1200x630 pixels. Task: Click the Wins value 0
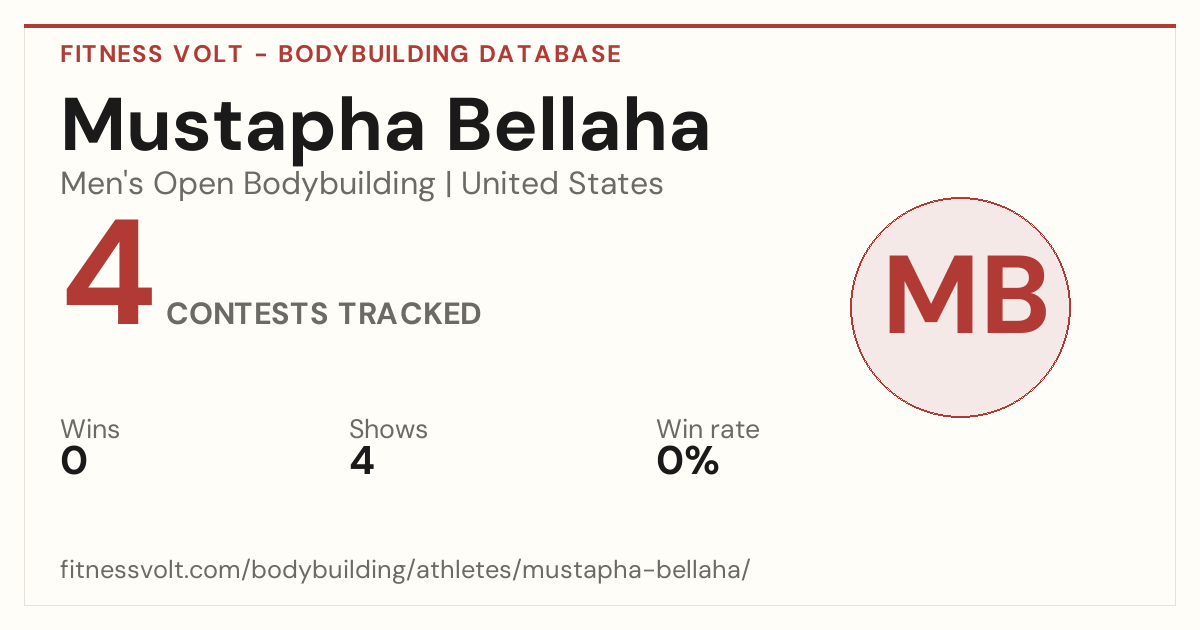coord(74,461)
